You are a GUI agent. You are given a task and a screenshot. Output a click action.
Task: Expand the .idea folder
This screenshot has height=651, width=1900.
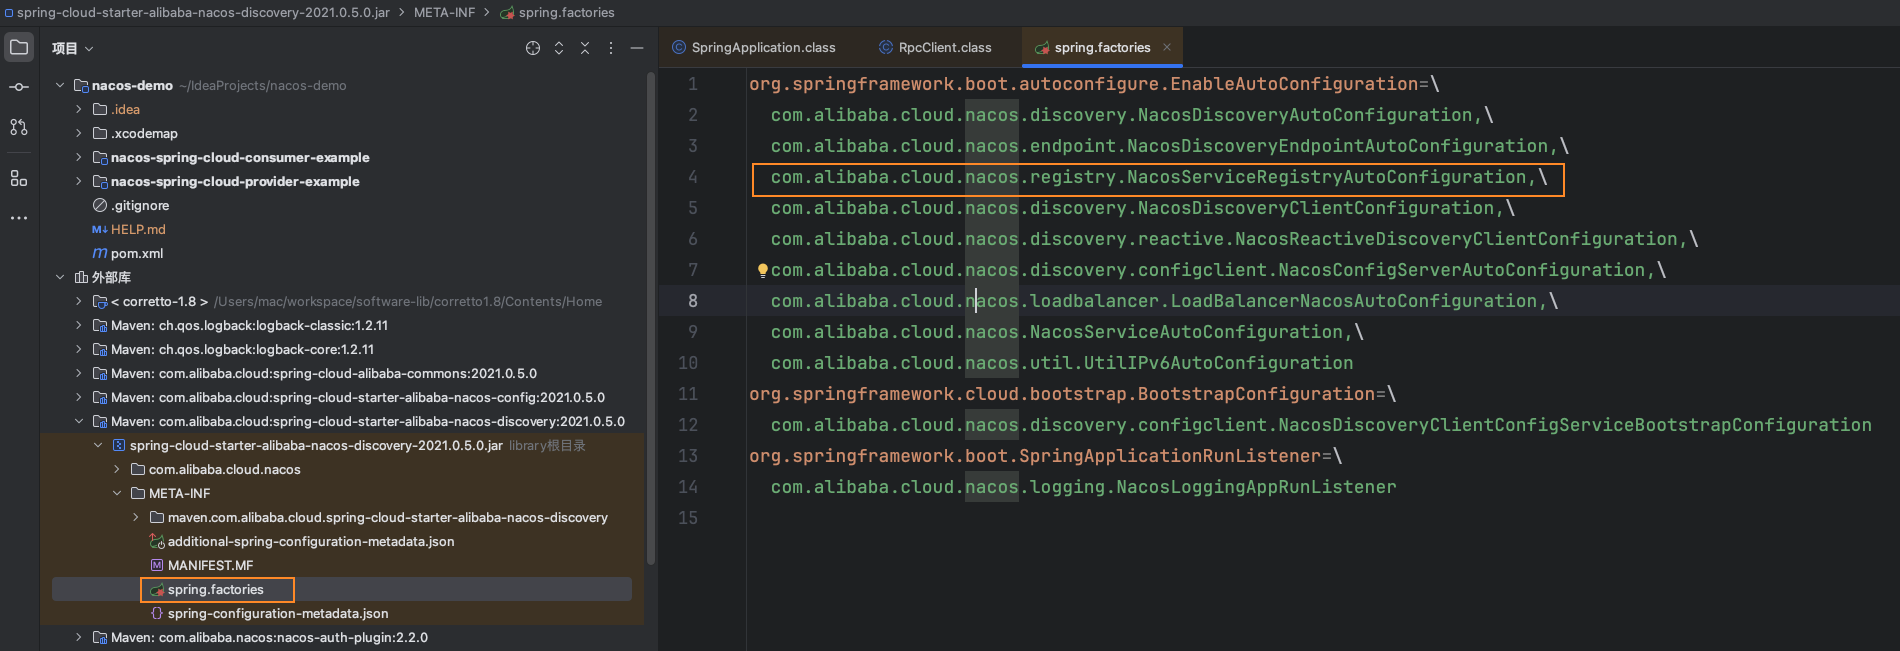[79, 109]
